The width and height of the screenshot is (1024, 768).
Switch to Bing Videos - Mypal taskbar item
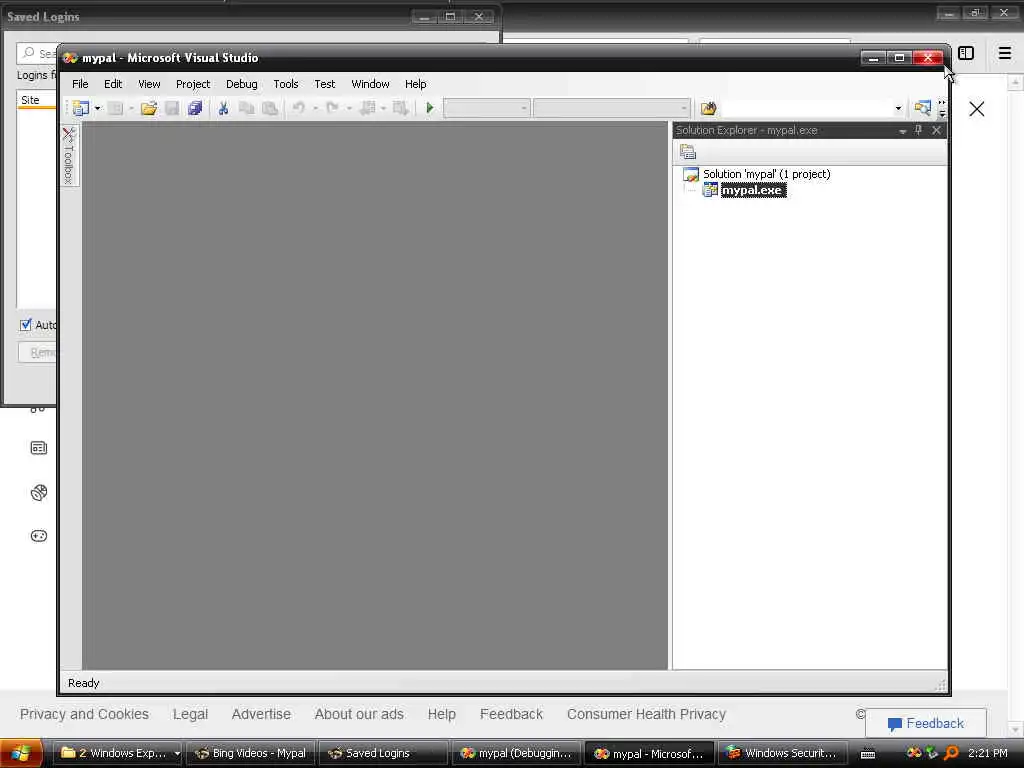coord(251,753)
